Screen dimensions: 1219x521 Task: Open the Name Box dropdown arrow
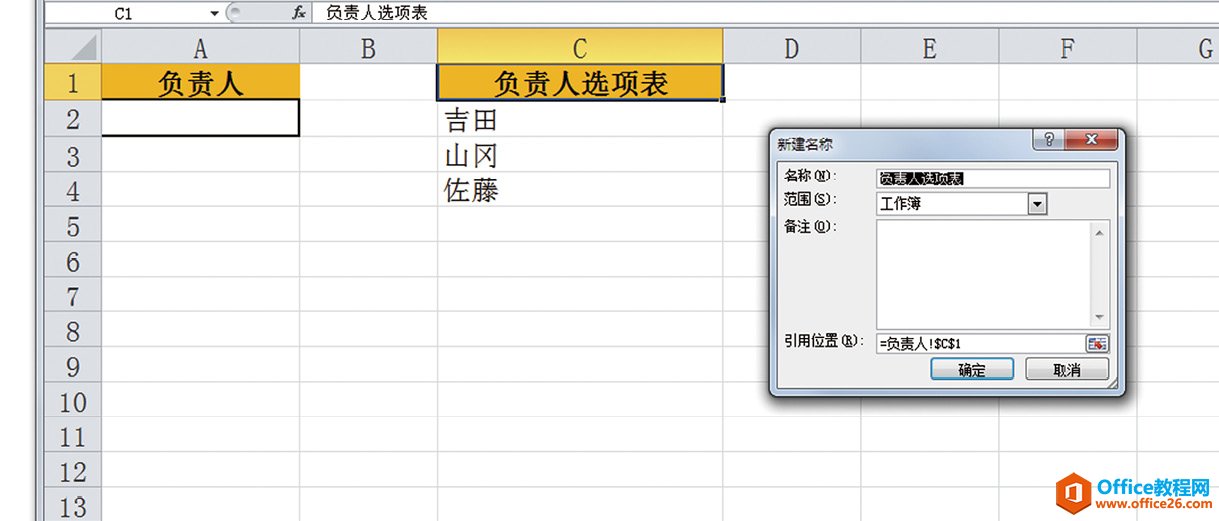click(214, 13)
